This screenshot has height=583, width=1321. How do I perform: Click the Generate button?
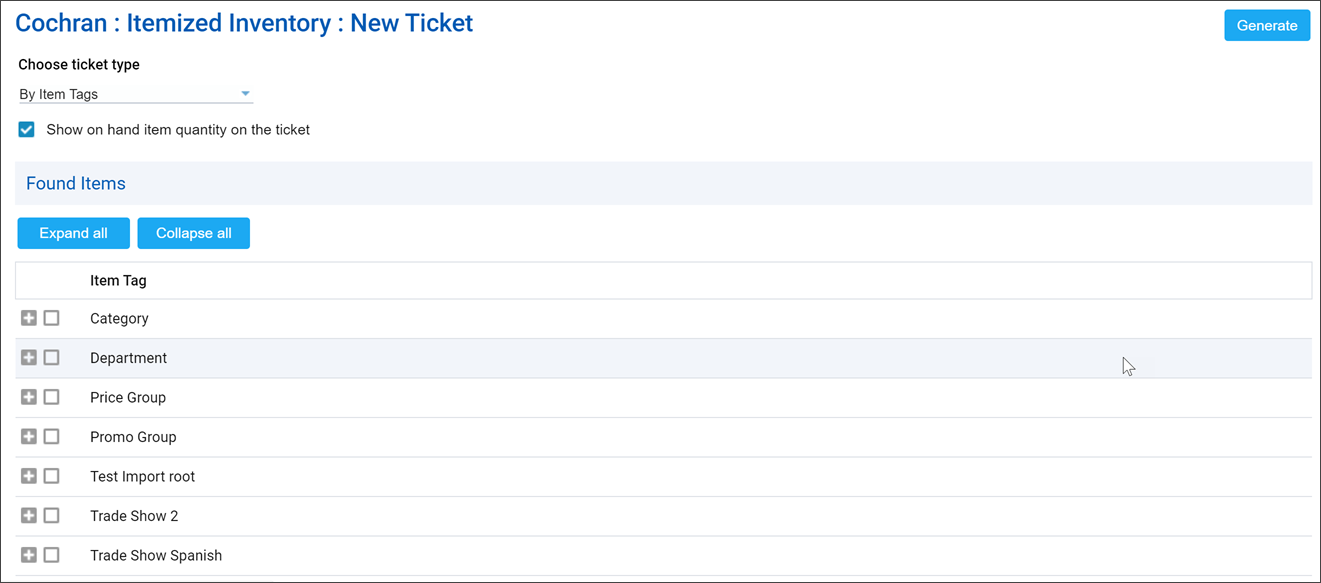[1266, 26]
